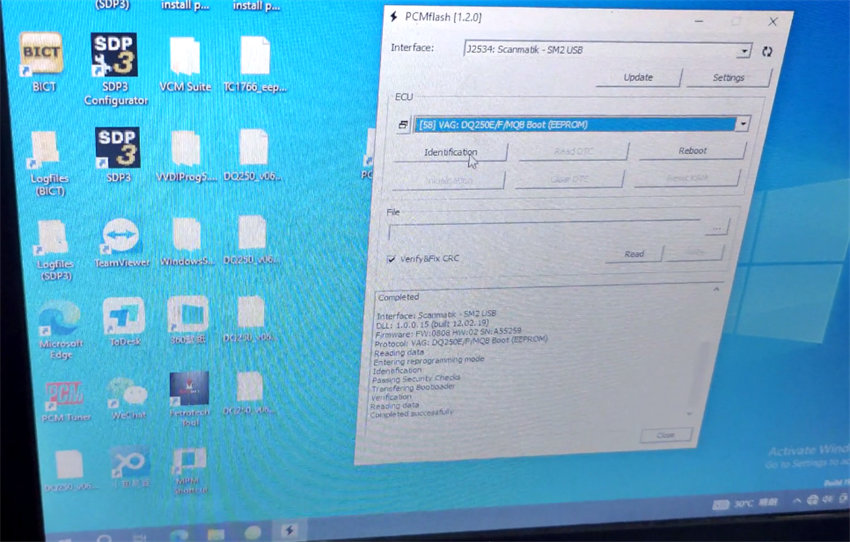Click PCMflash icon in the taskbar
Viewport: 850px width, 542px height.
[289, 531]
